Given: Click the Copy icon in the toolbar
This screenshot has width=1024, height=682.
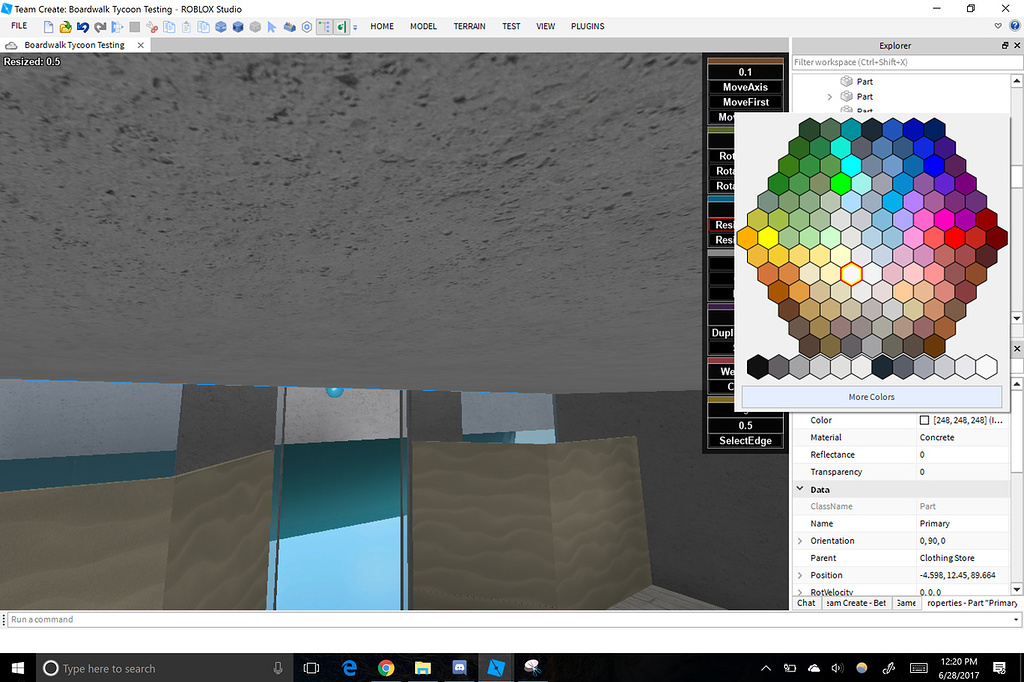Looking at the screenshot, I should [x=169, y=27].
